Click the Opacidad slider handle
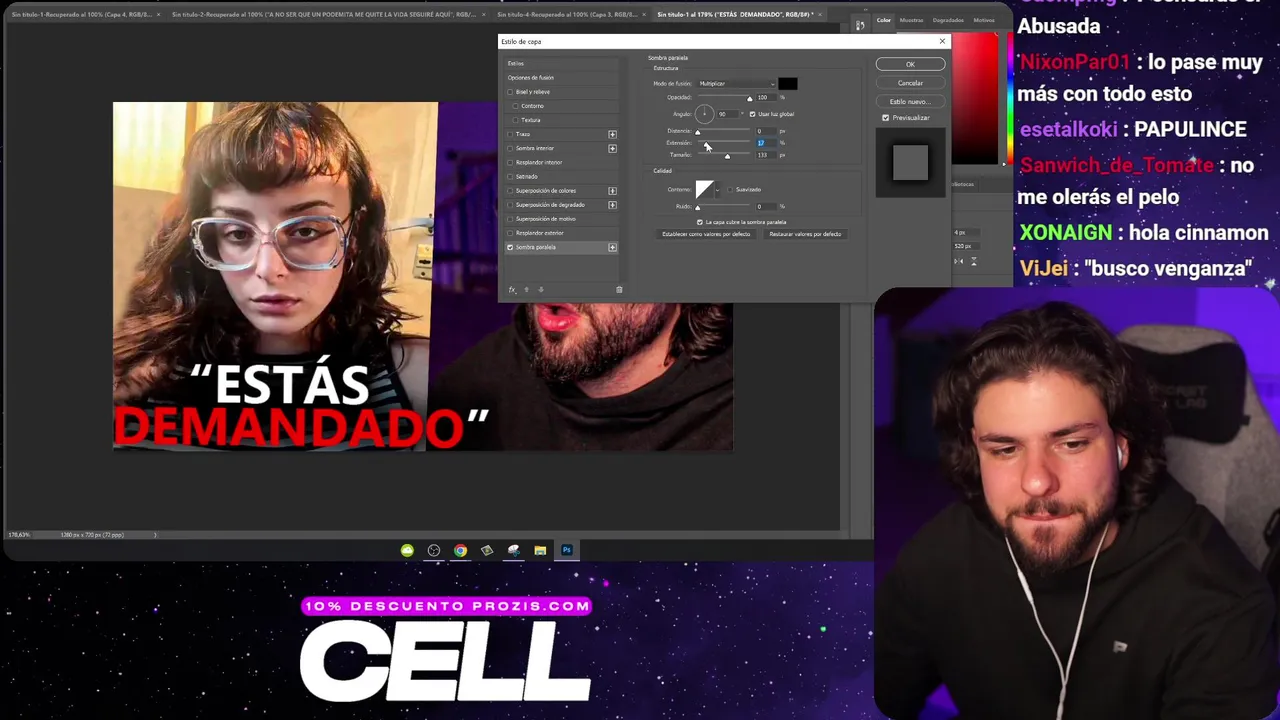This screenshot has height=720, width=1280. (x=749, y=99)
